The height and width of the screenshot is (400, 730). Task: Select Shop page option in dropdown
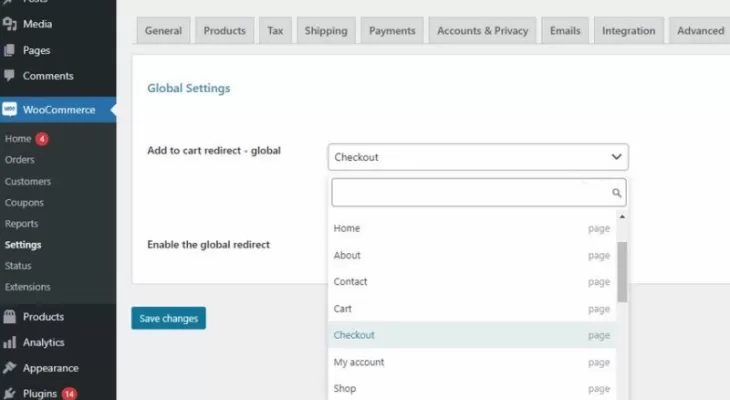(x=472, y=388)
